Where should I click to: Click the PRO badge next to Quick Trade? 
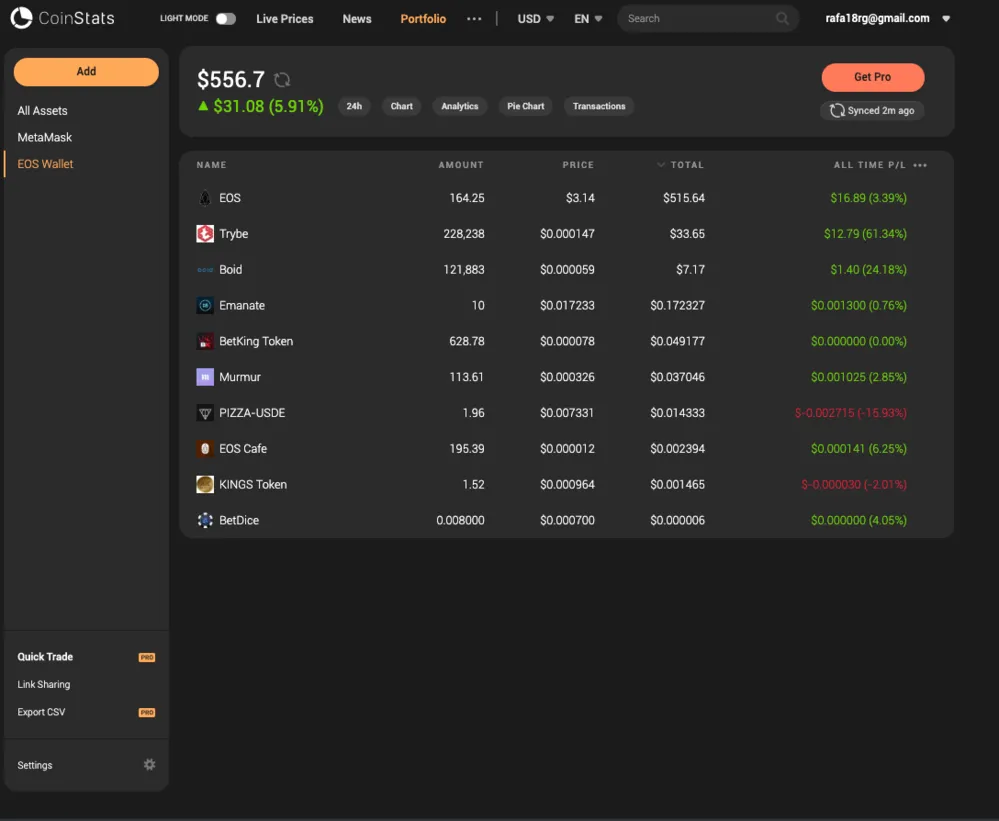(147, 657)
